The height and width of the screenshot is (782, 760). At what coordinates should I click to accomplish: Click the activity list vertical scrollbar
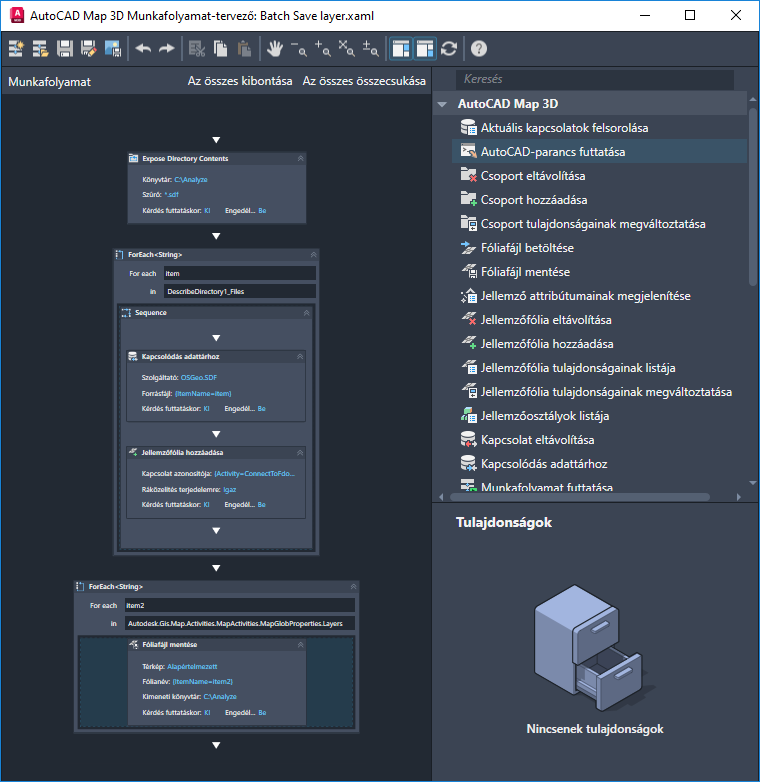(x=753, y=197)
